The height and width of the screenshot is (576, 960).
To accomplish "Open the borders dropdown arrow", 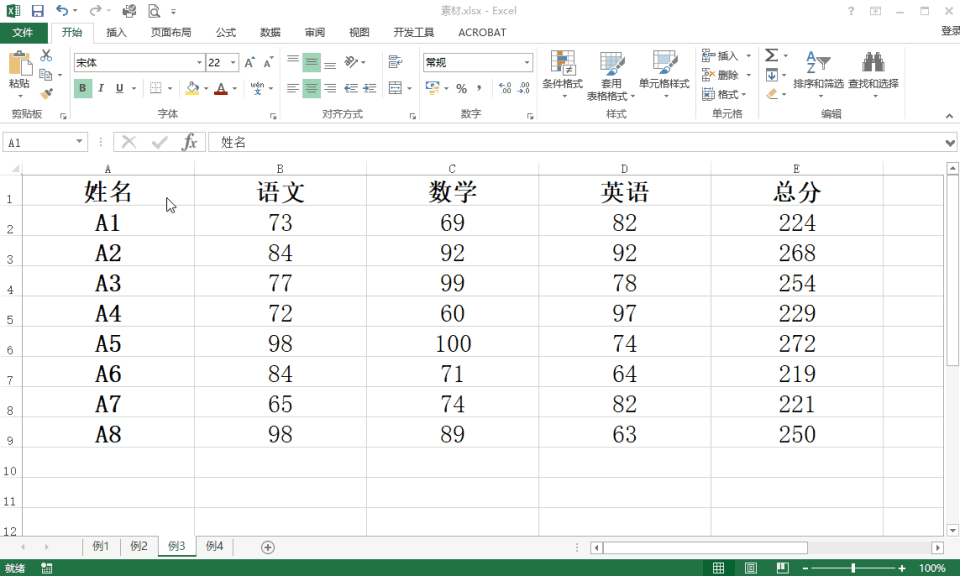I will click(170, 88).
